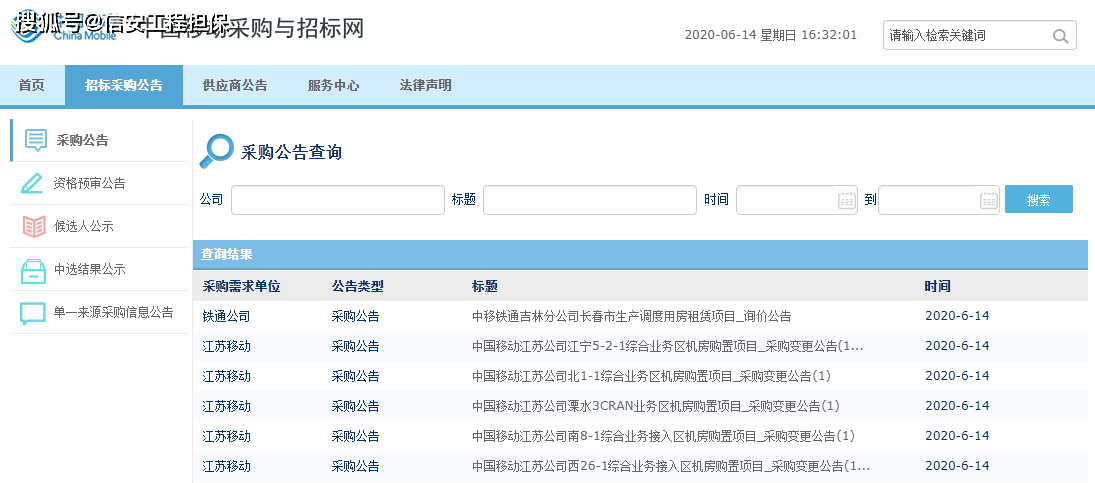
Task: Open the 单一来源采购信息公告 chat icon
Action: [33, 313]
